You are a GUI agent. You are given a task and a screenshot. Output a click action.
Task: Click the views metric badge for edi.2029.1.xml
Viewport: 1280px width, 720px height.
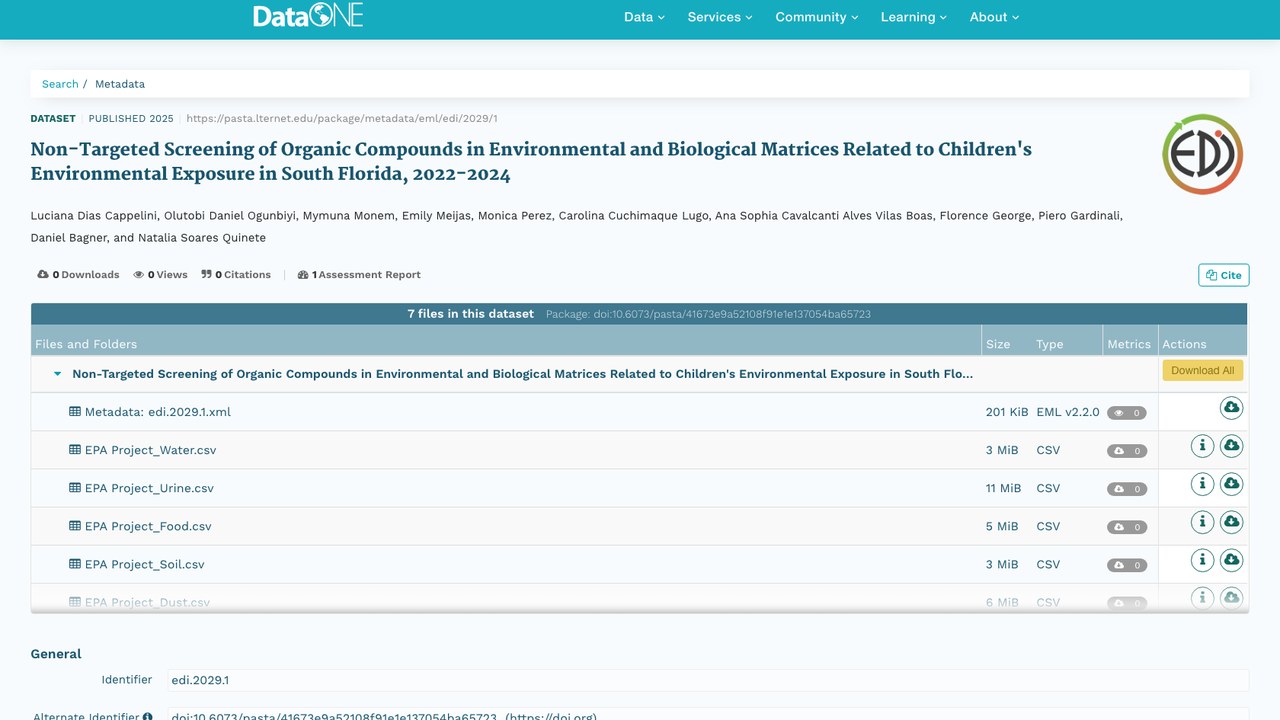1127,413
